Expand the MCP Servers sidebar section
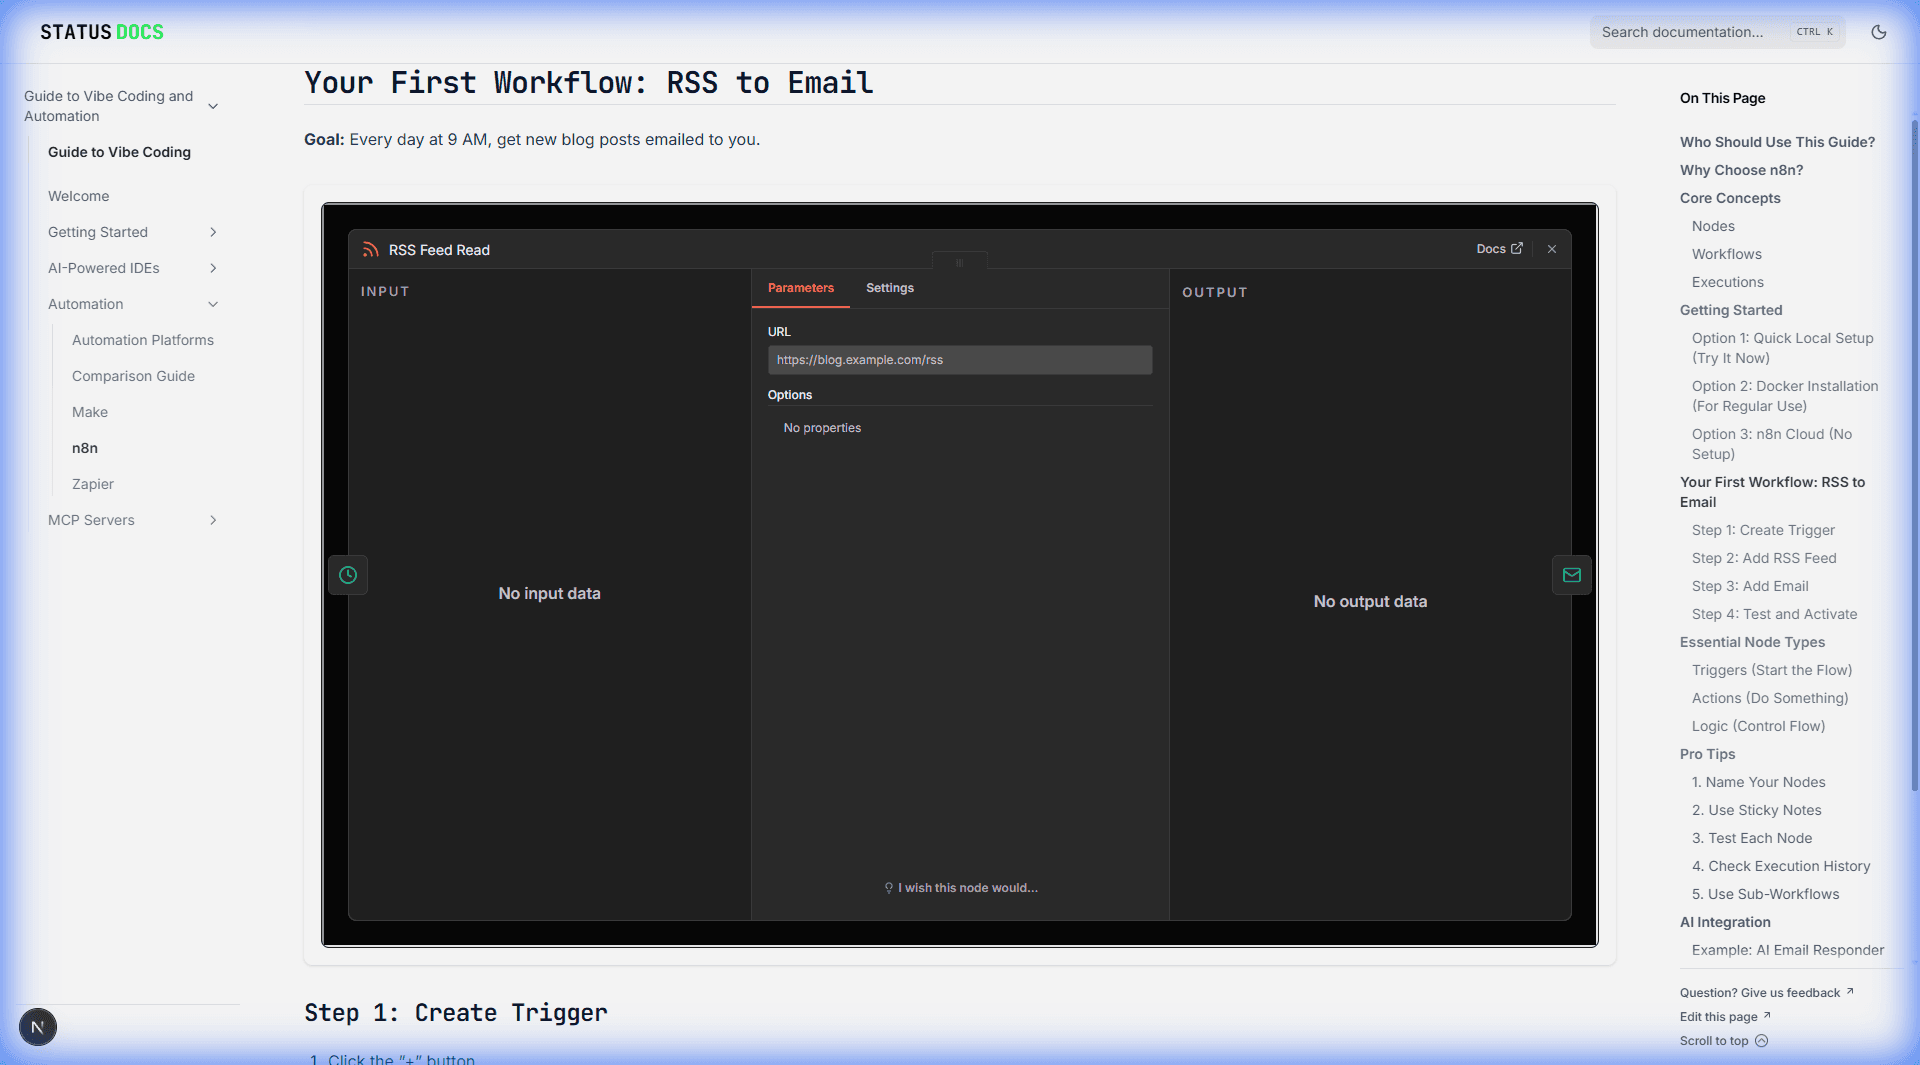 [213, 520]
